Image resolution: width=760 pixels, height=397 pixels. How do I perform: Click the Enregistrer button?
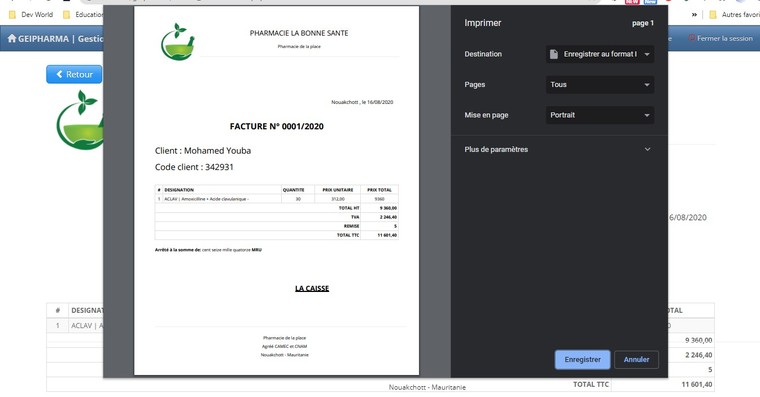click(582, 360)
